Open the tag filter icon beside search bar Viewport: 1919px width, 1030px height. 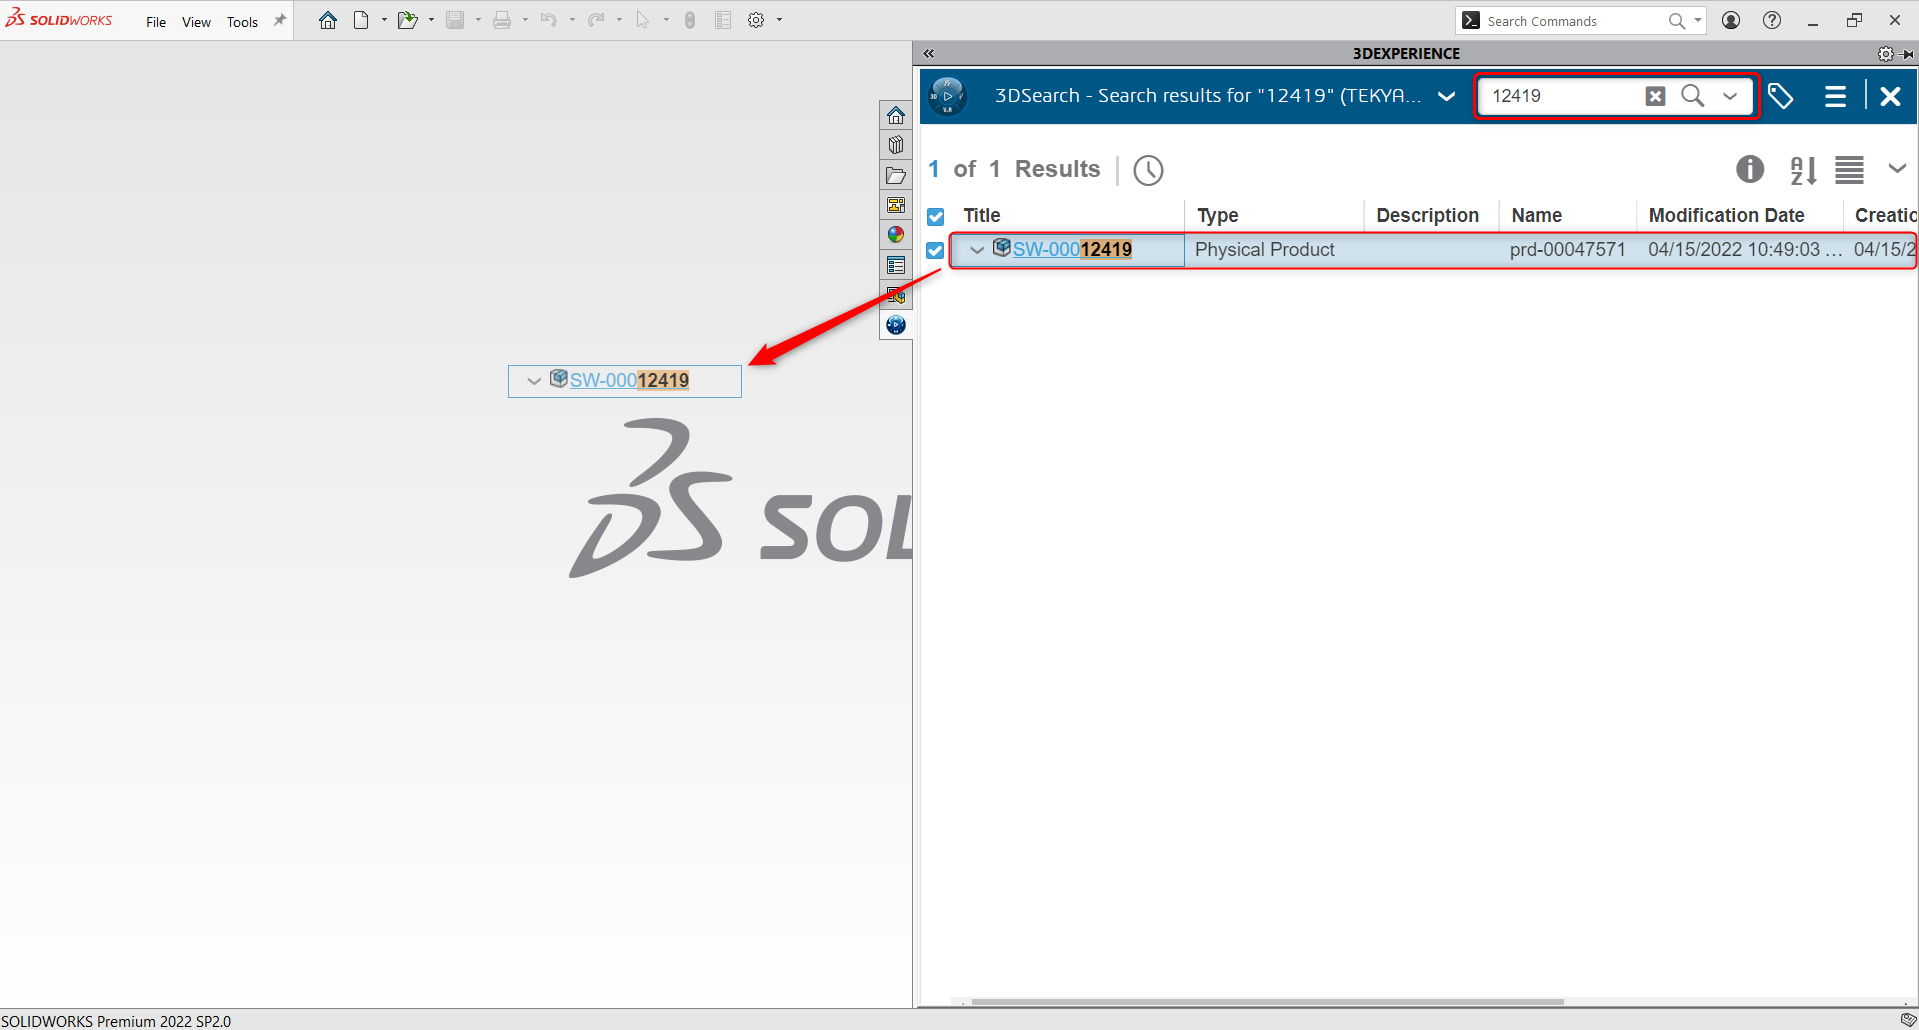click(x=1781, y=96)
